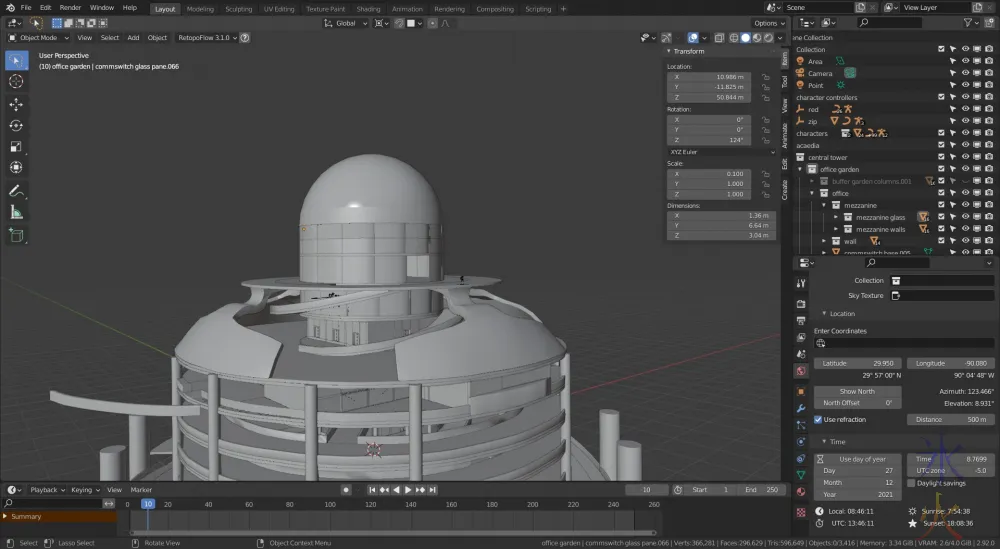The height and width of the screenshot is (549, 1000).
Task: Open the Add menu in viewport header
Action: point(133,38)
